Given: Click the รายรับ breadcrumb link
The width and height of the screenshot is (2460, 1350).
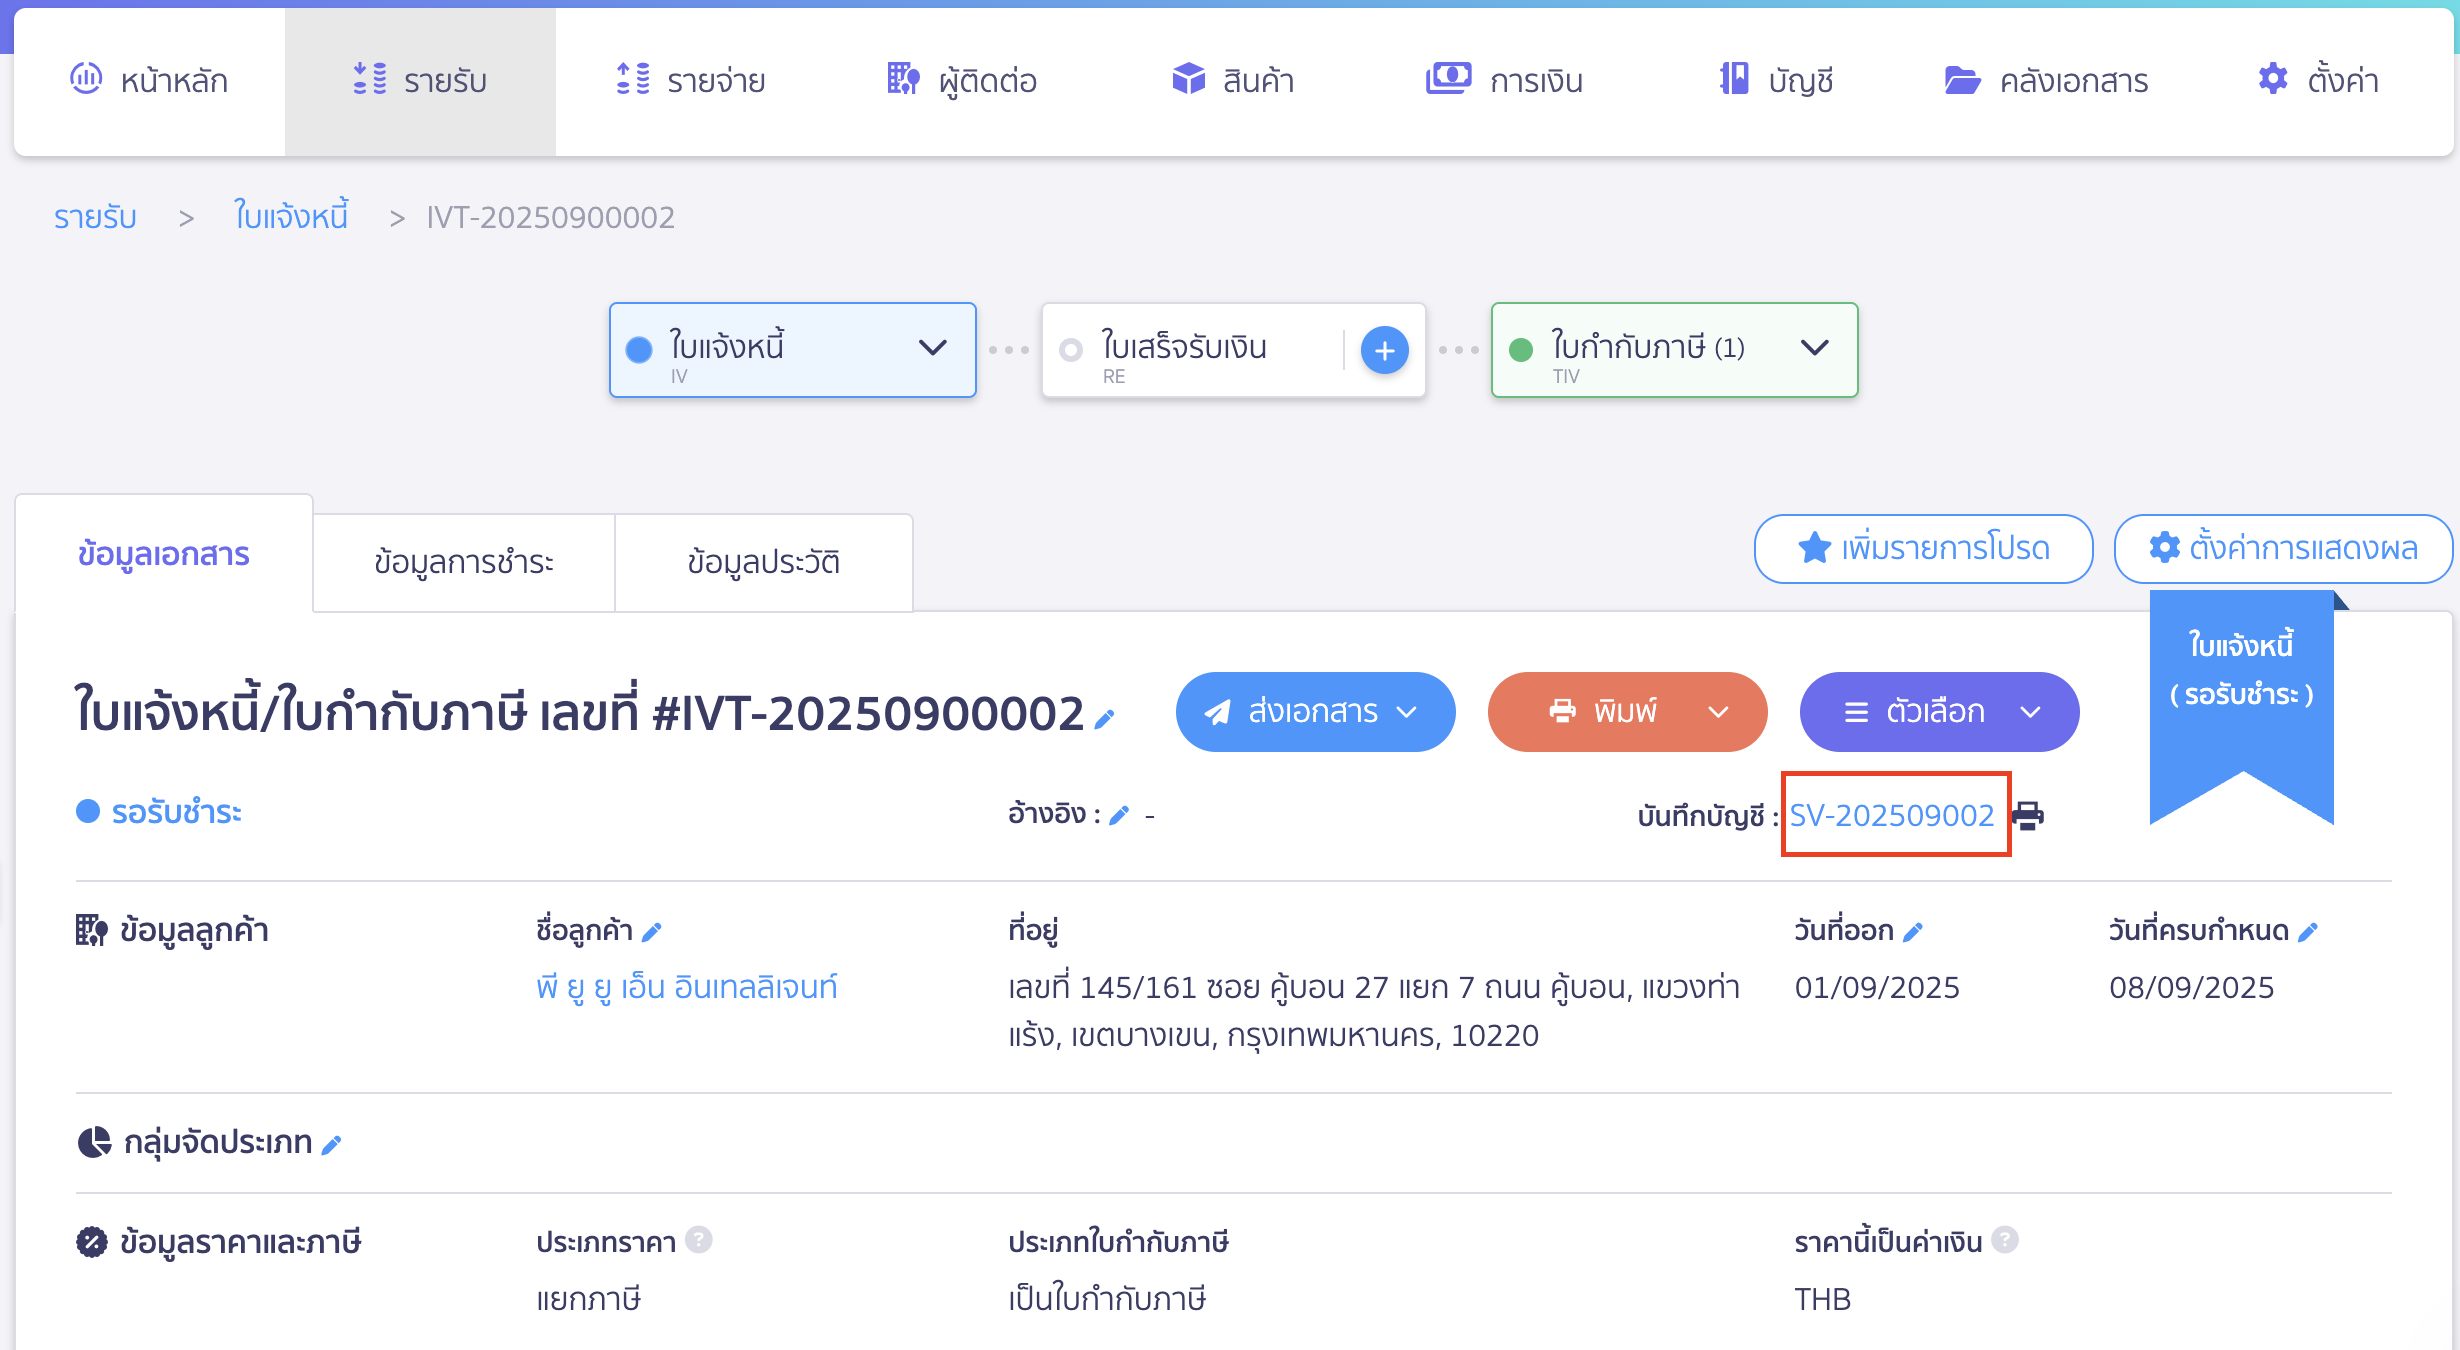Looking at the screenshot, I should (x=95, y=217).
